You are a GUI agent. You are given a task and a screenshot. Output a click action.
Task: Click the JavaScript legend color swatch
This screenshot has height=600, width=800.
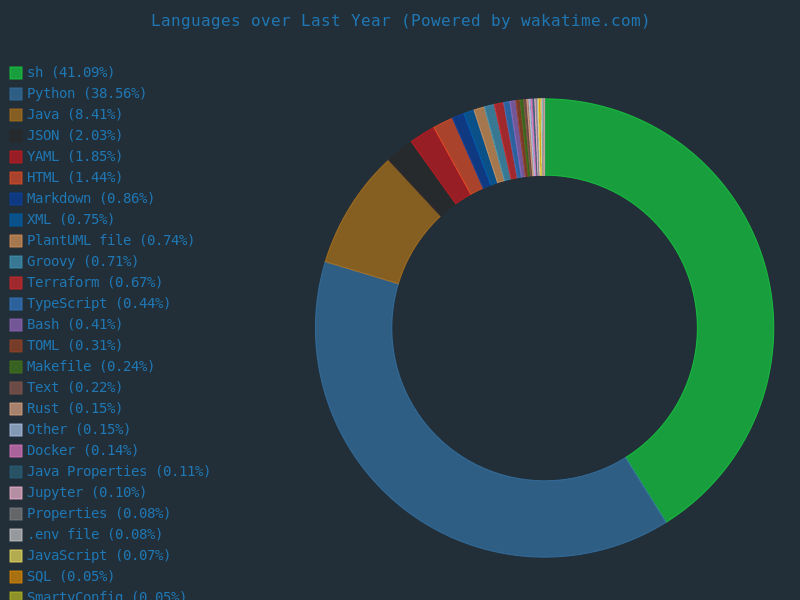click(16, 556)
